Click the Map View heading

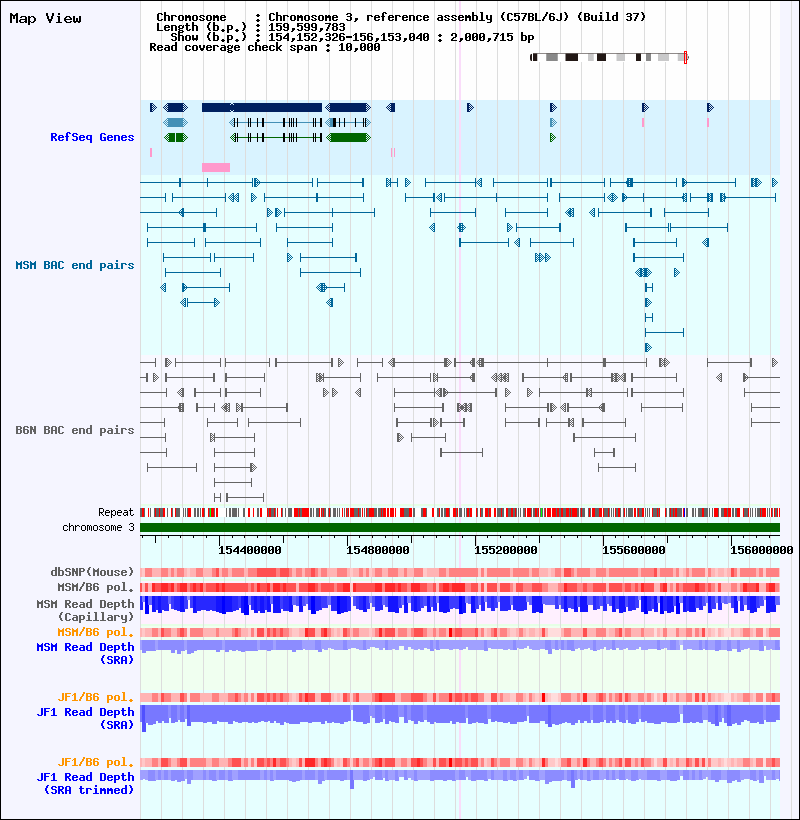(45, 18)
